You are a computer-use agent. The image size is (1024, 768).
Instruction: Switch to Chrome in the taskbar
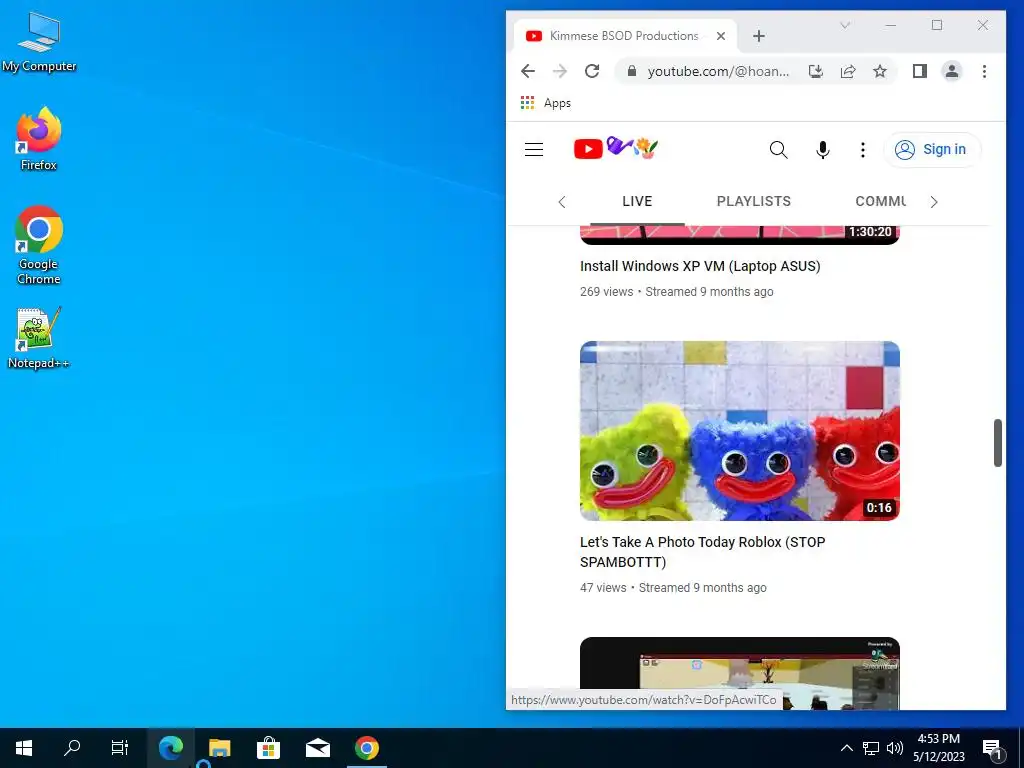366,748
